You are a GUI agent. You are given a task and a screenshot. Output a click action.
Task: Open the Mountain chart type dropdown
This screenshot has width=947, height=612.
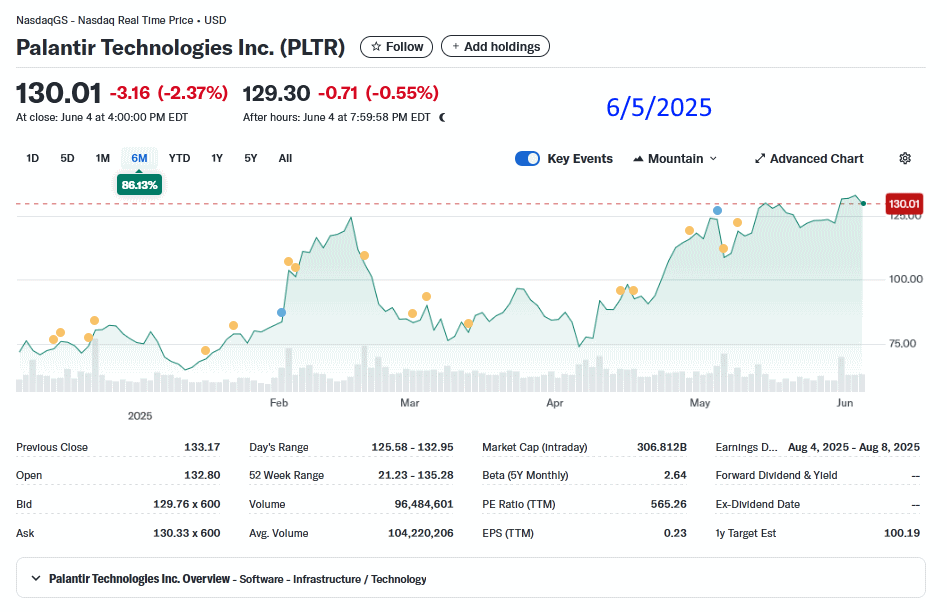pyautogui.click(x=675, y=159)
